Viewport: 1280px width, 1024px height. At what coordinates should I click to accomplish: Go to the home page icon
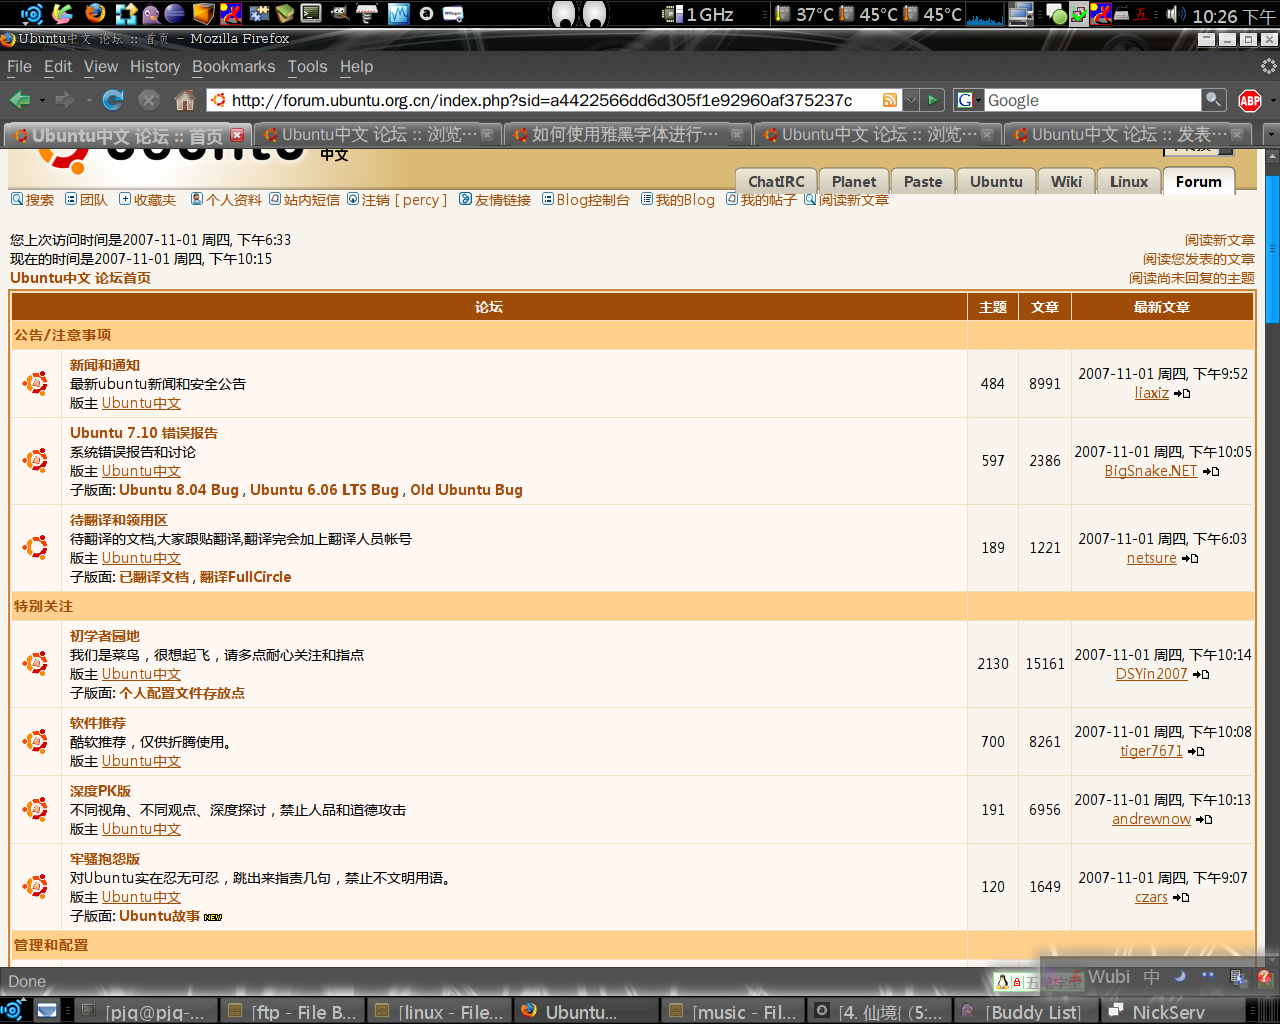[185, 100]
